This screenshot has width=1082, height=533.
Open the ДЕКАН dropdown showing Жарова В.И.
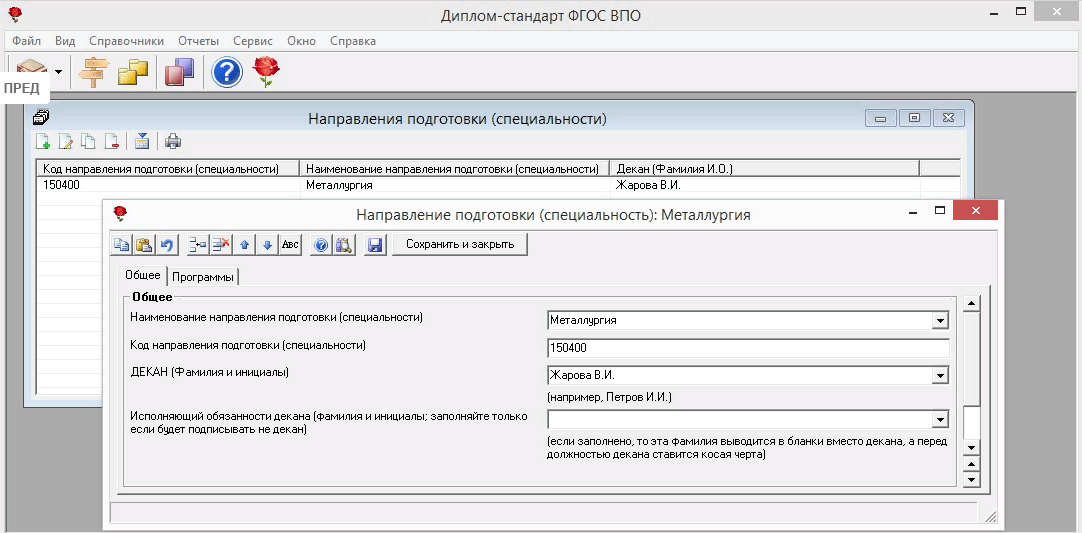point(939,376)
